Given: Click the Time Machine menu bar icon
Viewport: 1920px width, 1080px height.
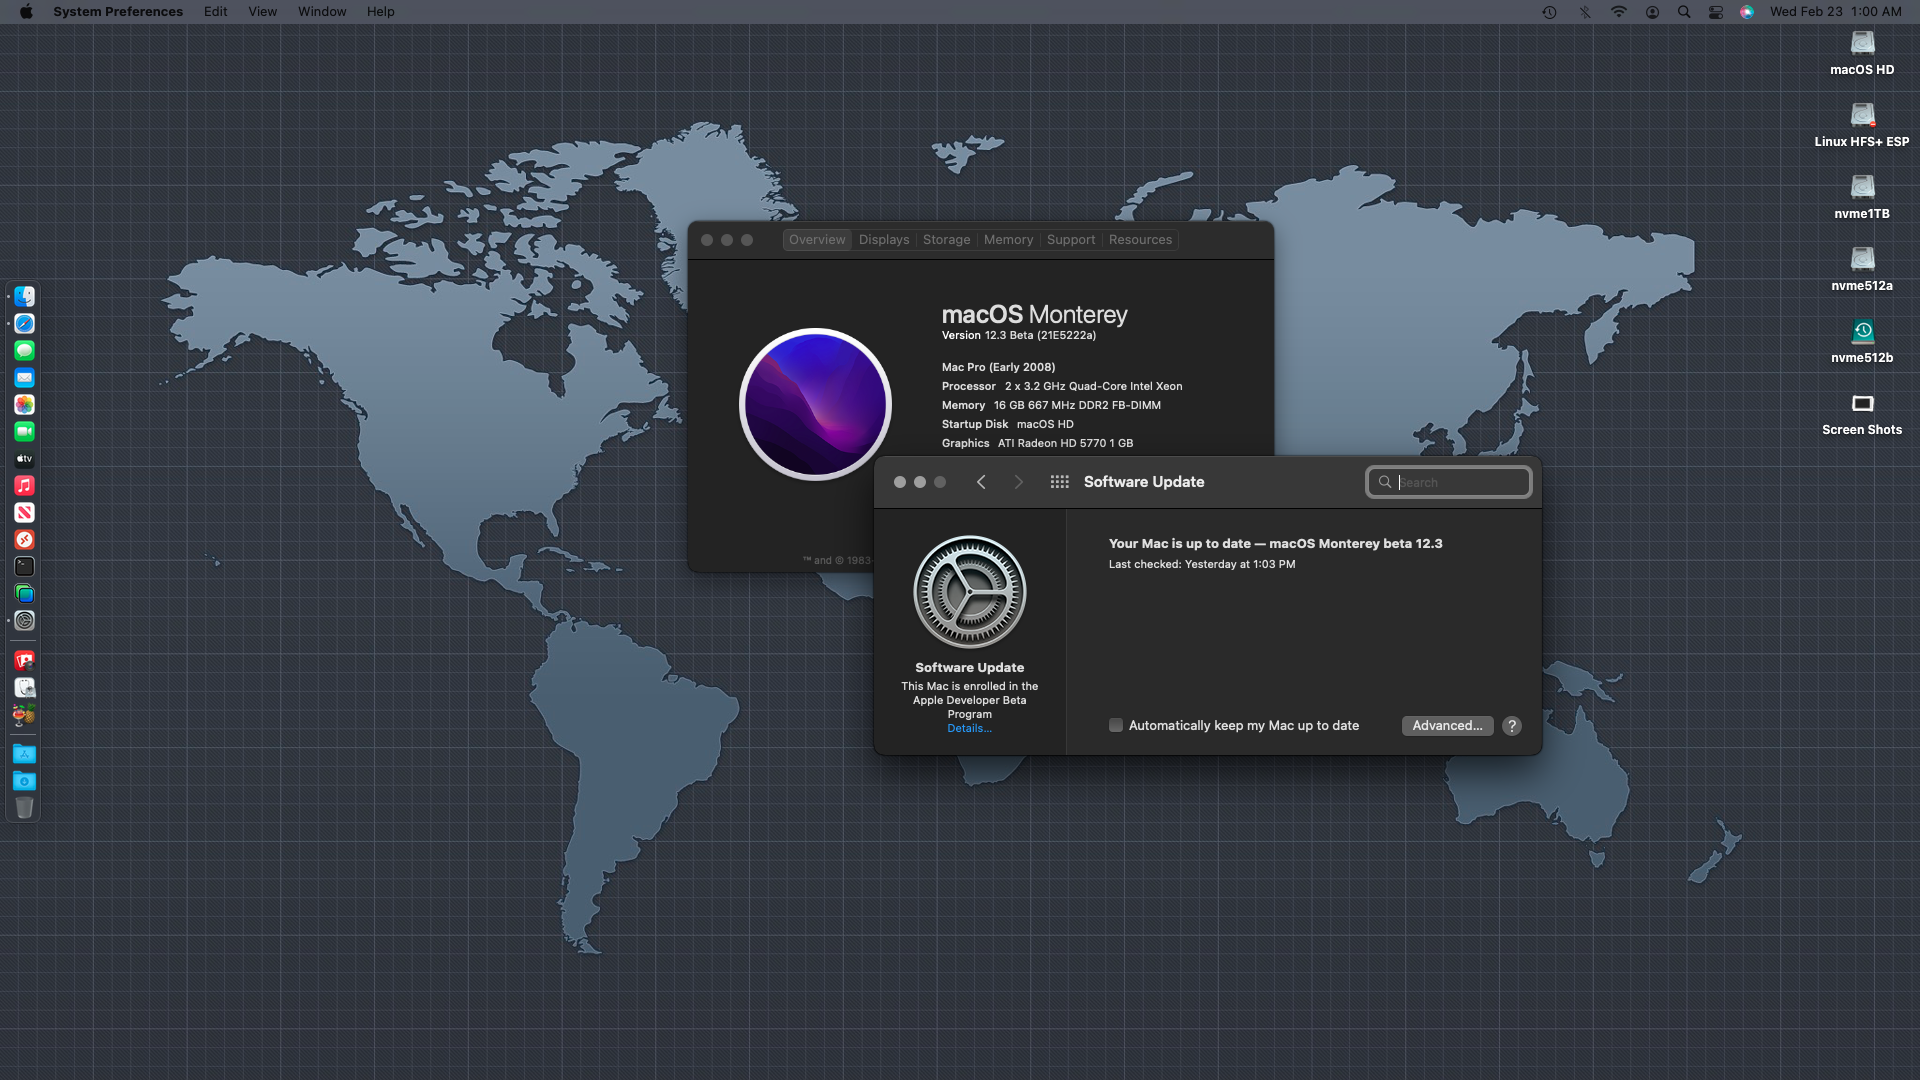Looking at the screenshot, I should [1549, 12].
